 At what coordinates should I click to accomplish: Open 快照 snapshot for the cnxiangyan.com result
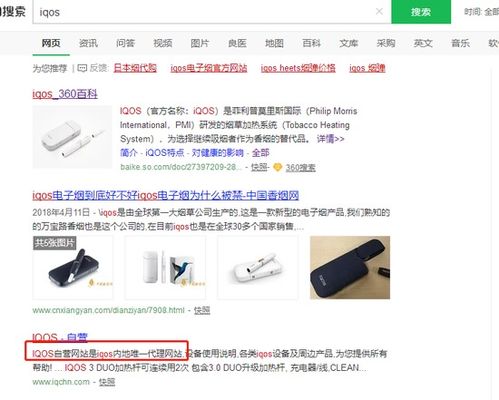202,310
